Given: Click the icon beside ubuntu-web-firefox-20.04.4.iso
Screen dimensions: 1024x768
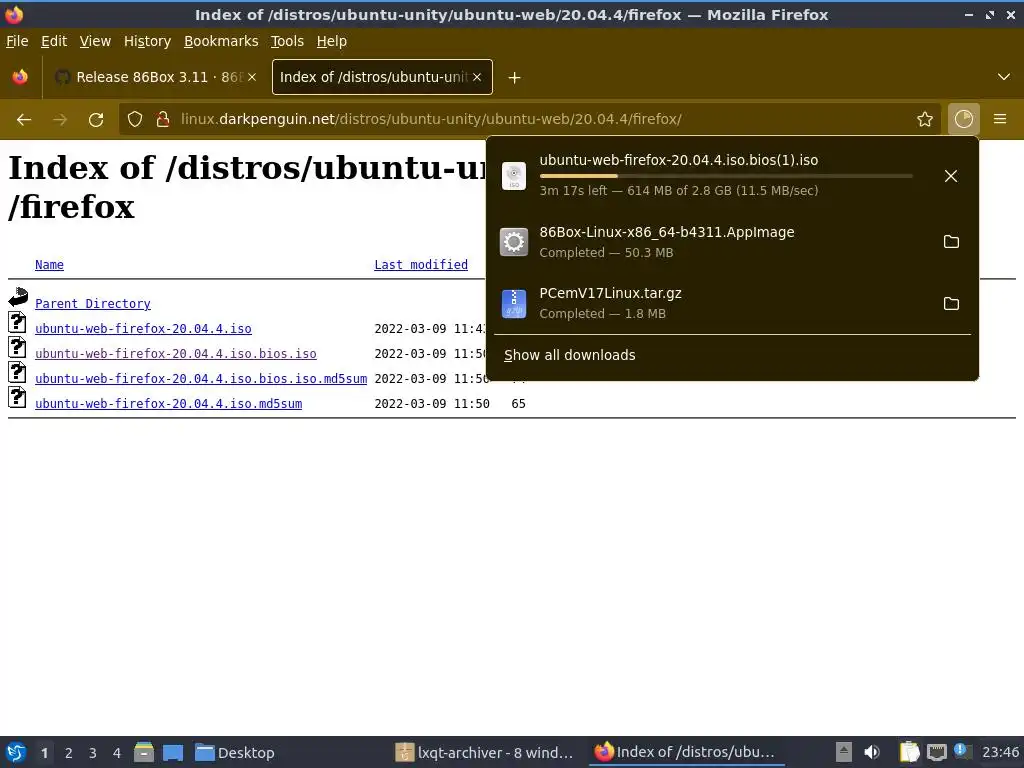Looking at the screenshot, I should [17, 322].
